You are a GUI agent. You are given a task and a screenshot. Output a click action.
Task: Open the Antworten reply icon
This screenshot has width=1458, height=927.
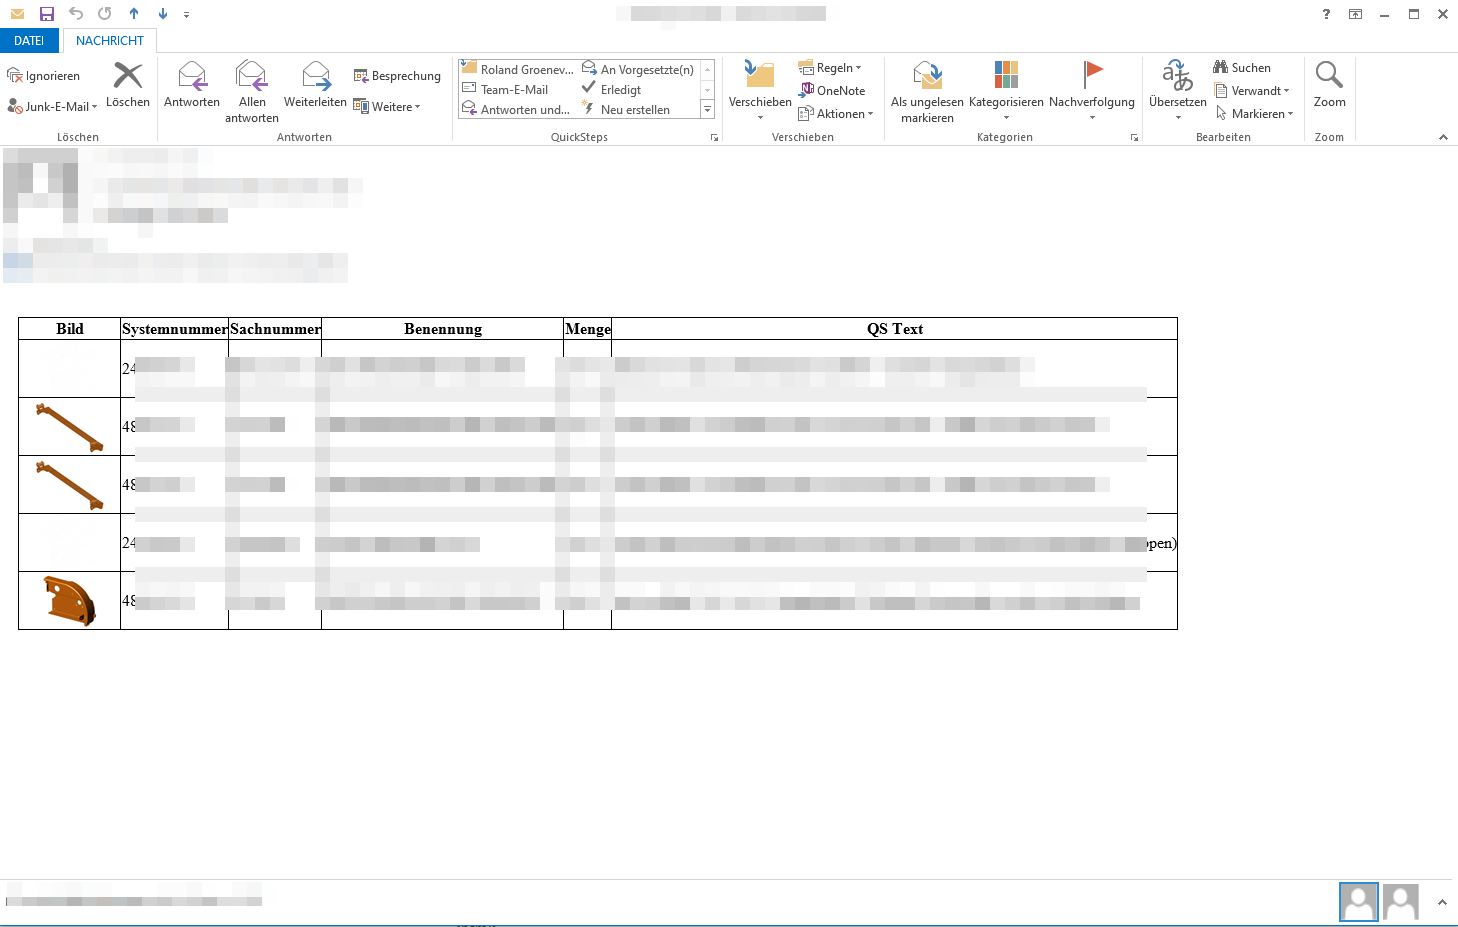pos(191,88)
